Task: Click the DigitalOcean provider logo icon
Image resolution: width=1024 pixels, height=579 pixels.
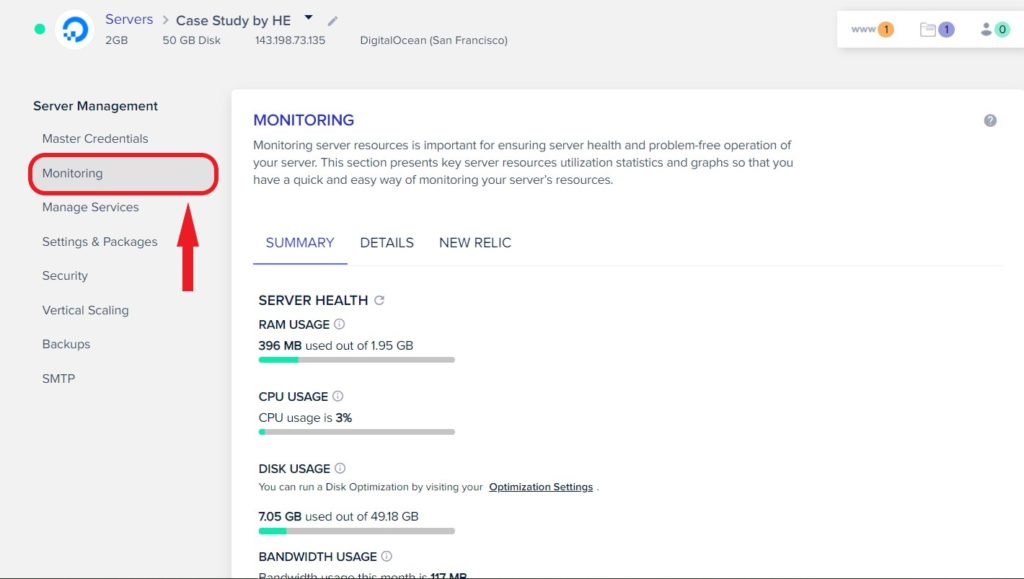Action: pos(74,29)
